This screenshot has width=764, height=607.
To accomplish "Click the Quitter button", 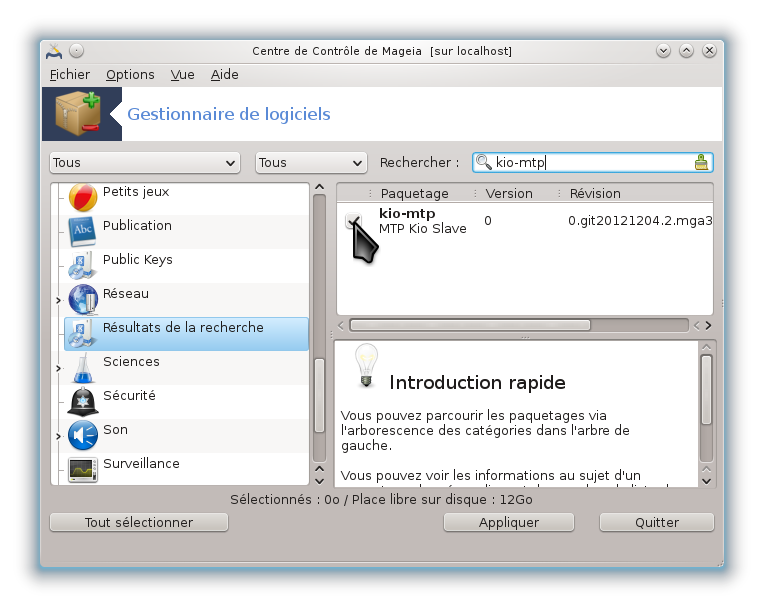I will point(657,522).
